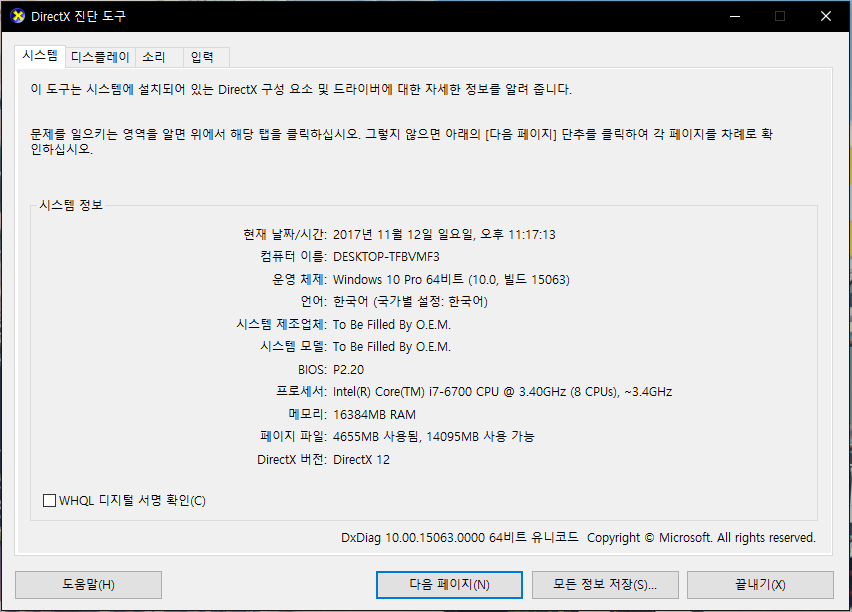Click the 도움말(H) button

(x=88, y=584)
